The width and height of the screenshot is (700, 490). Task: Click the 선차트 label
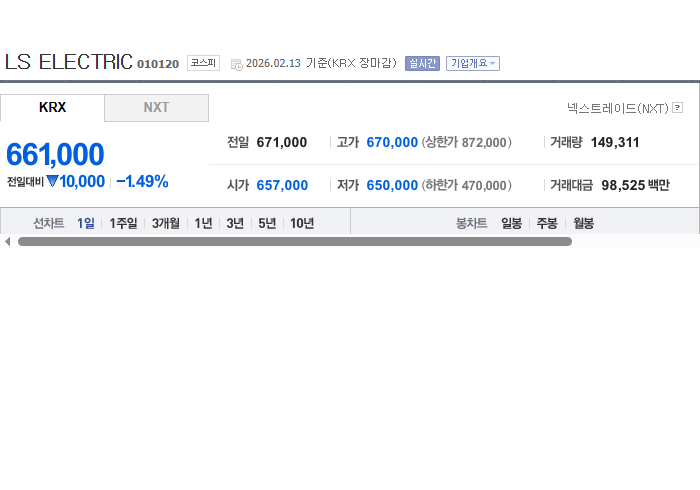(x=49, y=223)
